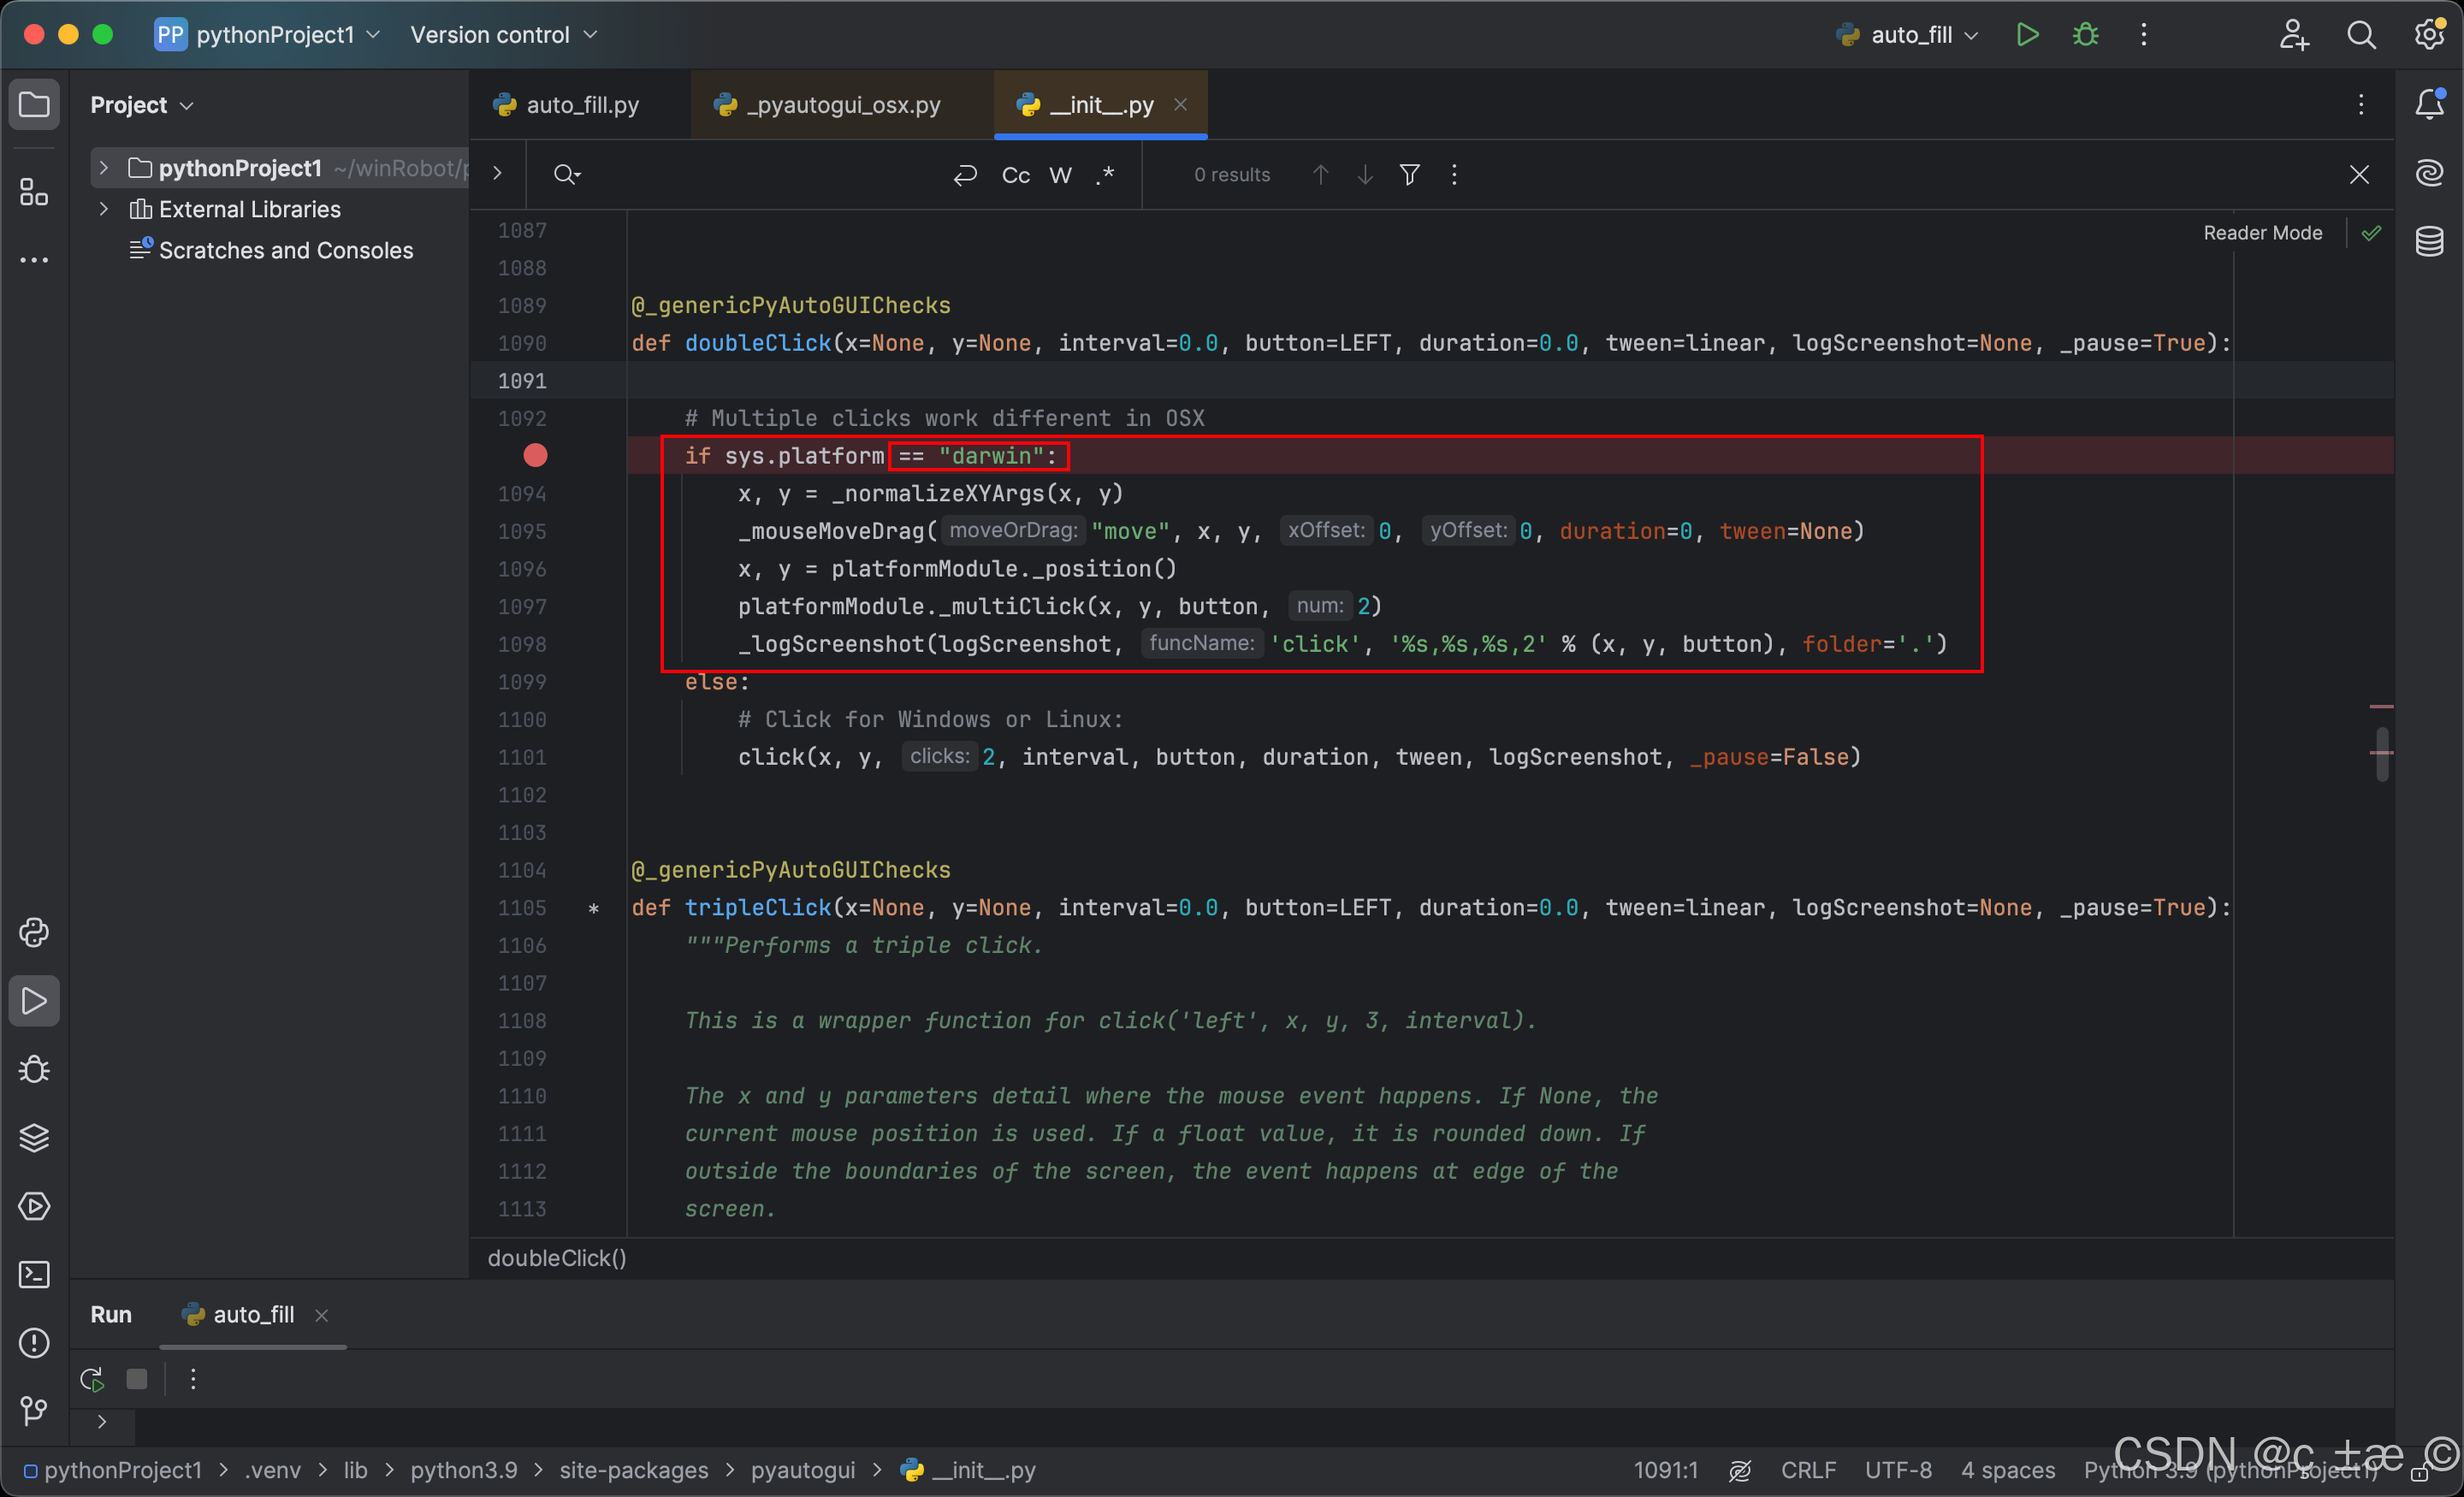Click the line 1091:1 position indicator

coord(1664,1469)
